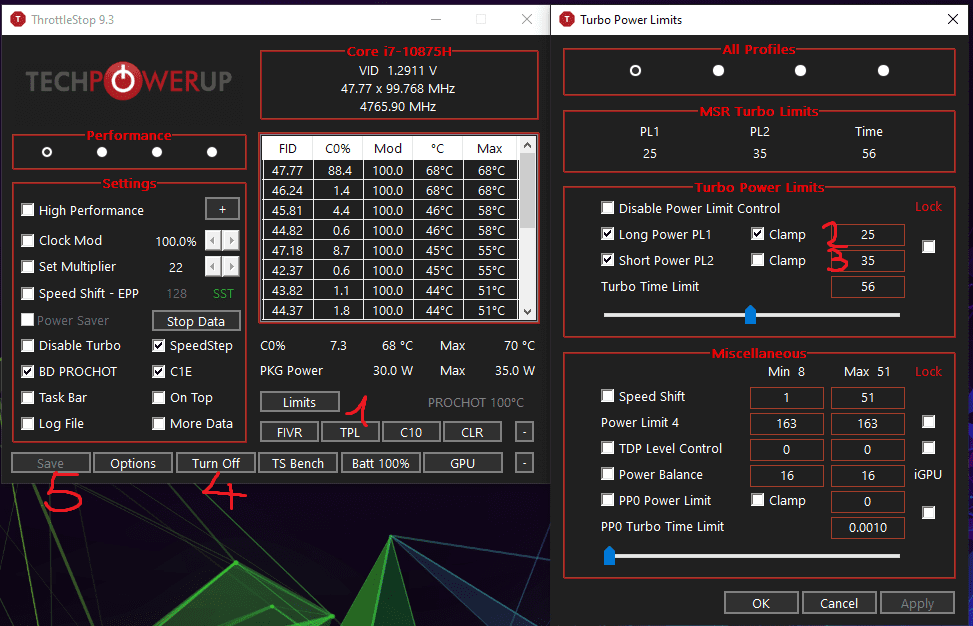Check Disable Power Limit Control
The height and width of the screenshot is (626, 973).
[608, 207]
